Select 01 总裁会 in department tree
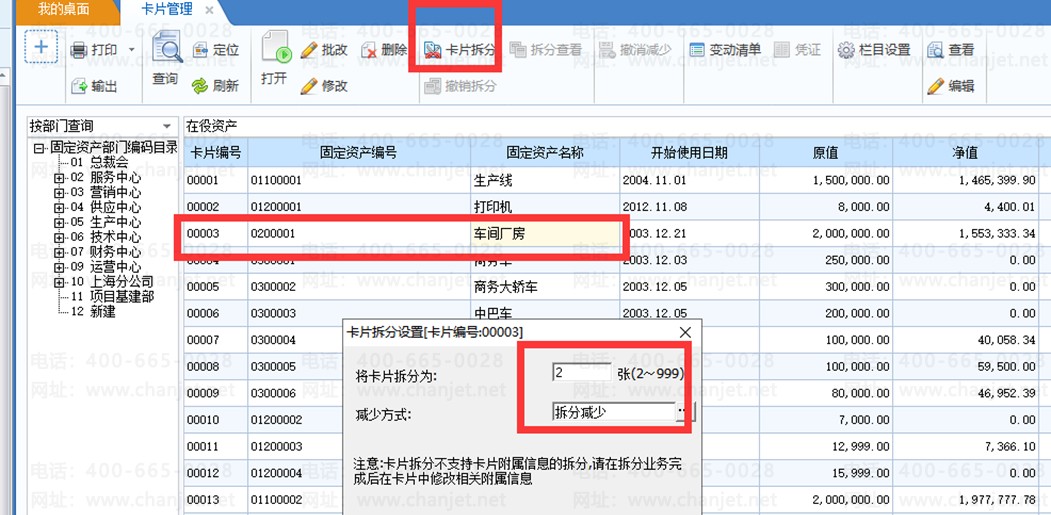 [99, 162]
